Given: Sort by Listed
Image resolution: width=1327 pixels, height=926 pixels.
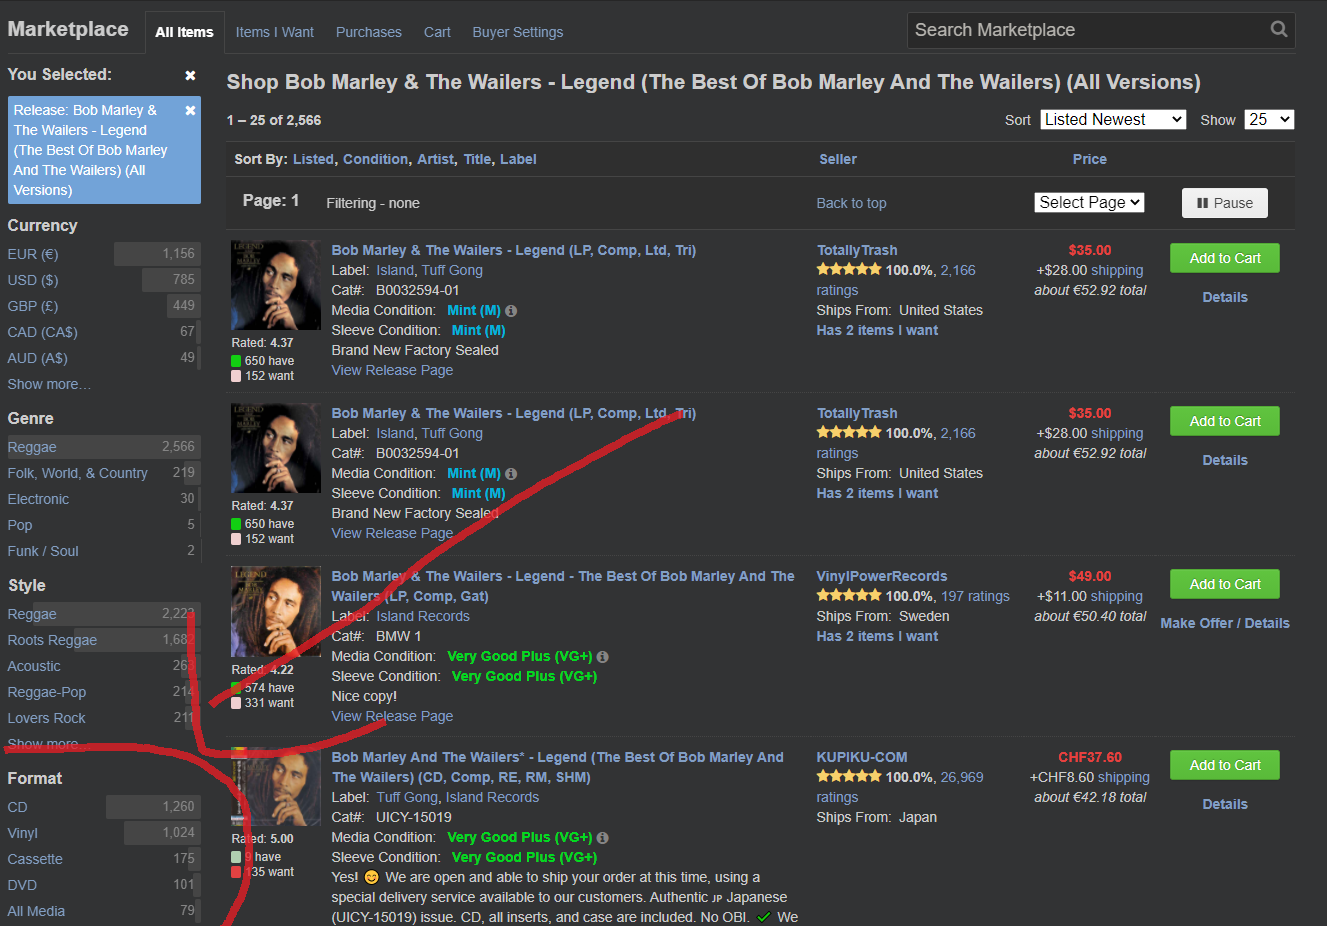Looking at the screenshot, I should pos(313,159).
